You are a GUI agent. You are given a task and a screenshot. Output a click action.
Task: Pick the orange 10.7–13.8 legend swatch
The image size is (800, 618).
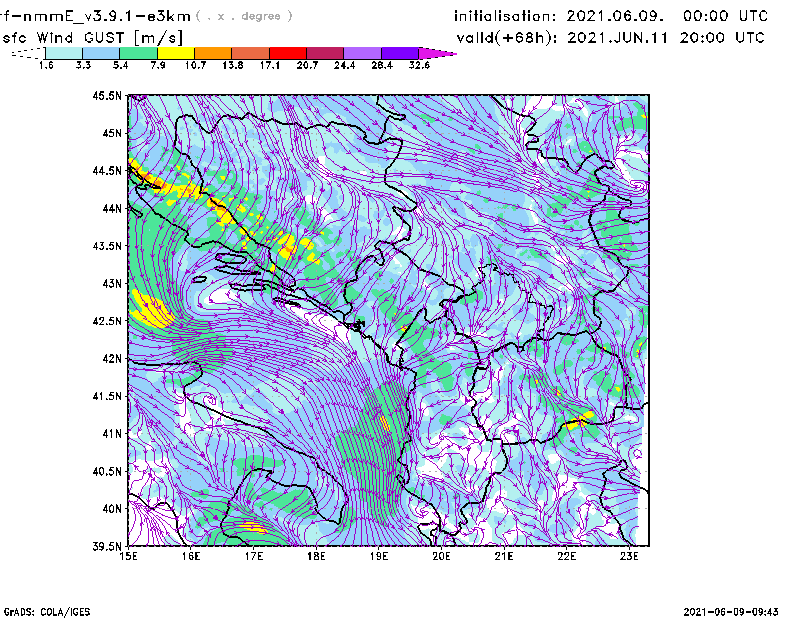tap(213, 53)
